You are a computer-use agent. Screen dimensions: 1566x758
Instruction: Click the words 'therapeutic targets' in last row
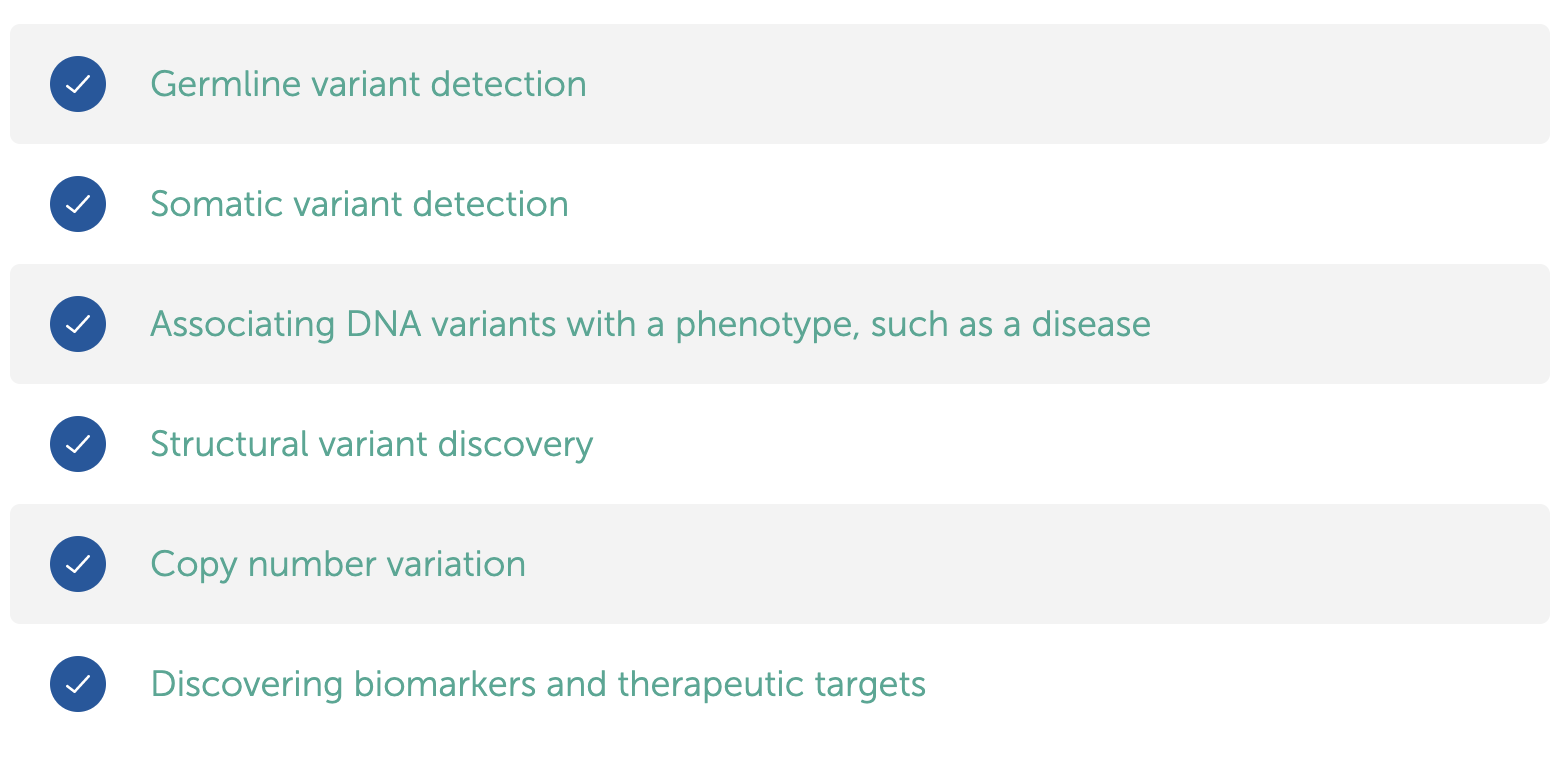point(772,685)
